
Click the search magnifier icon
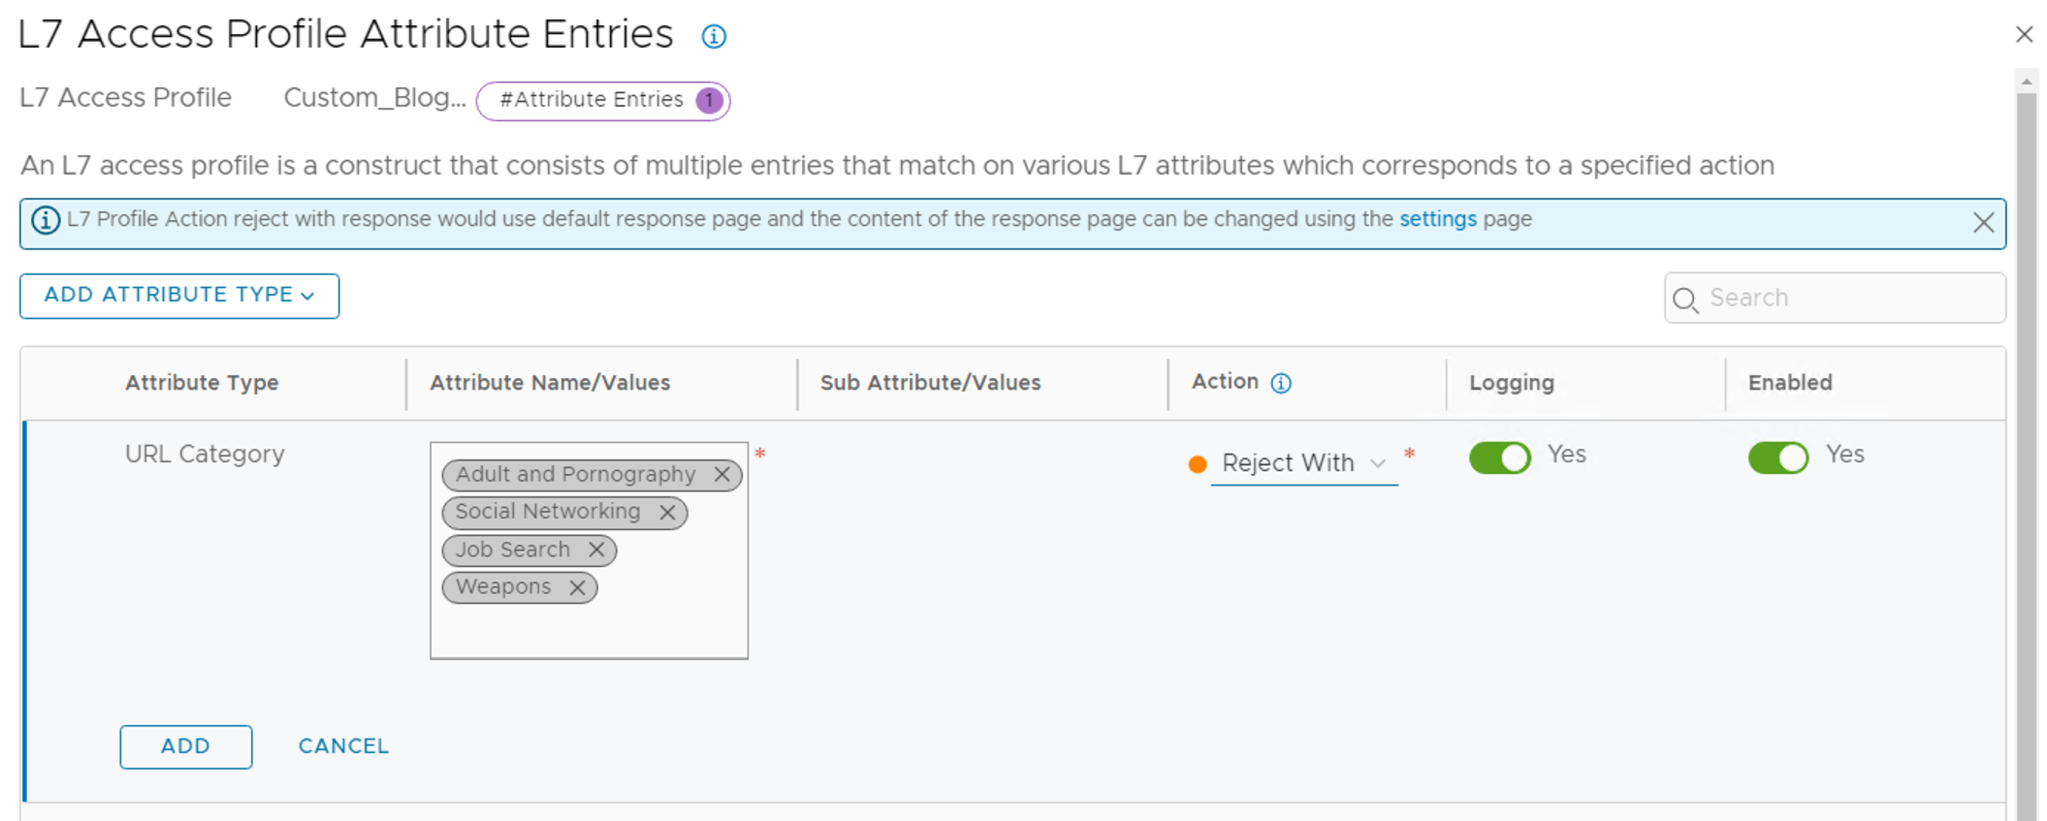1685,299
